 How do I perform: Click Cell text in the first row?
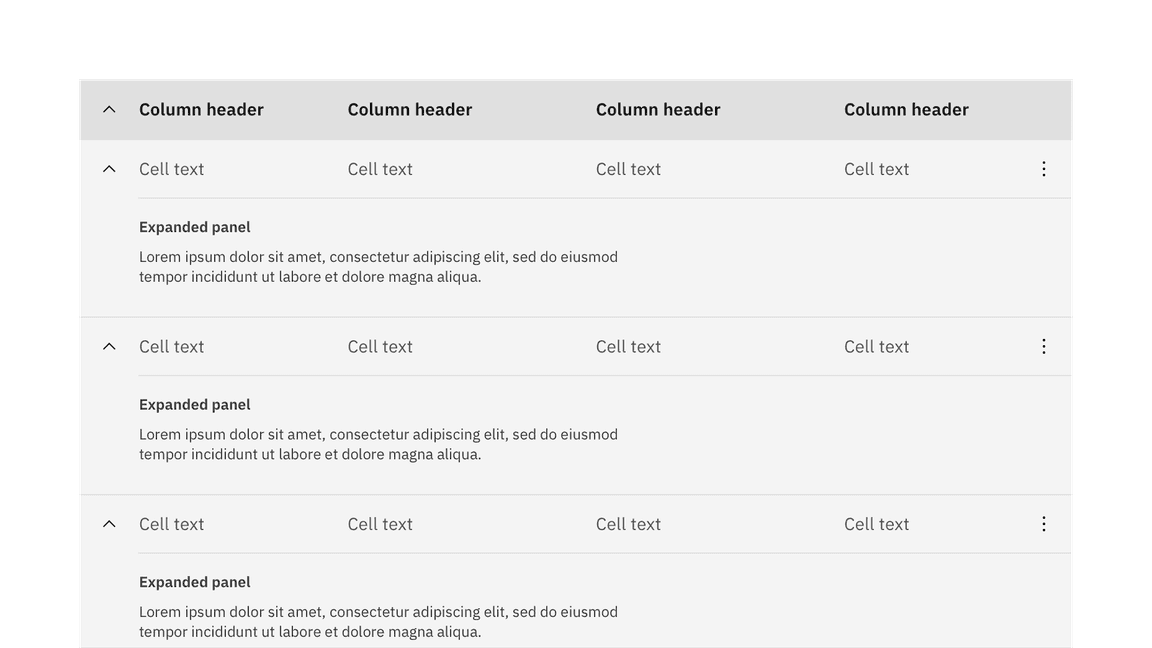(171, 169)
